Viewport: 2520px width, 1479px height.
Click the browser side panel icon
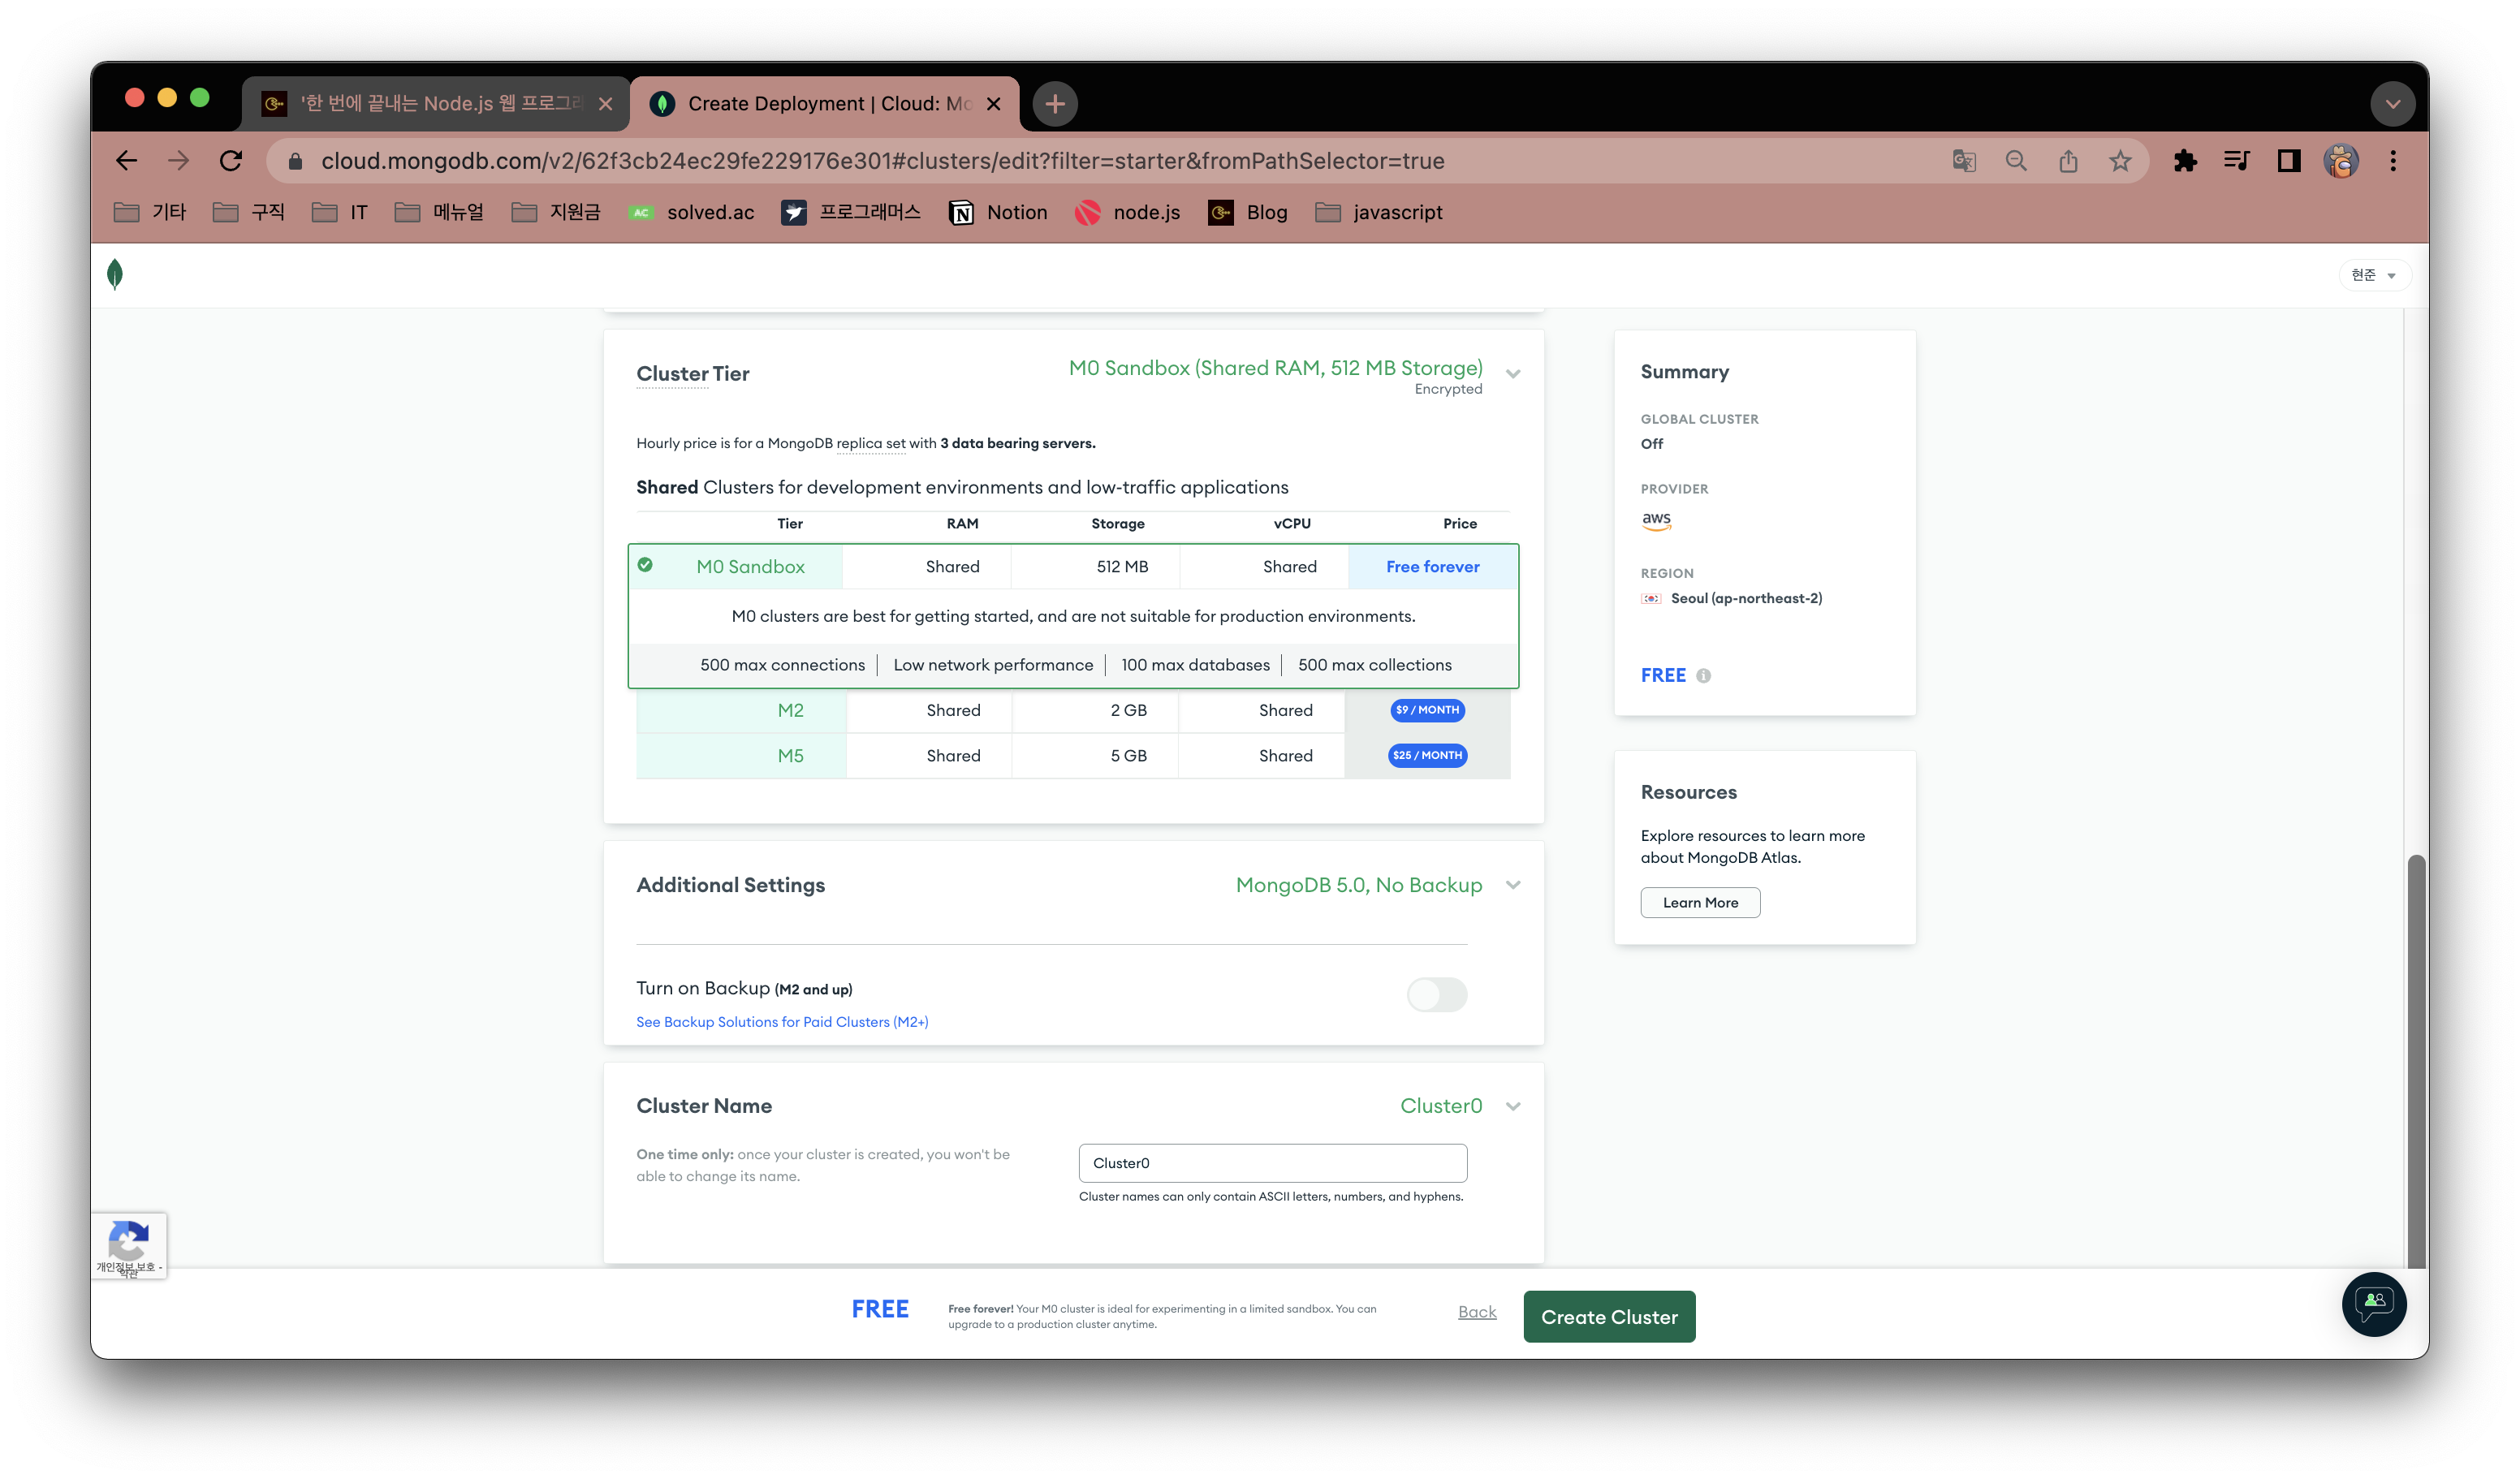[x=2288, y=161]
